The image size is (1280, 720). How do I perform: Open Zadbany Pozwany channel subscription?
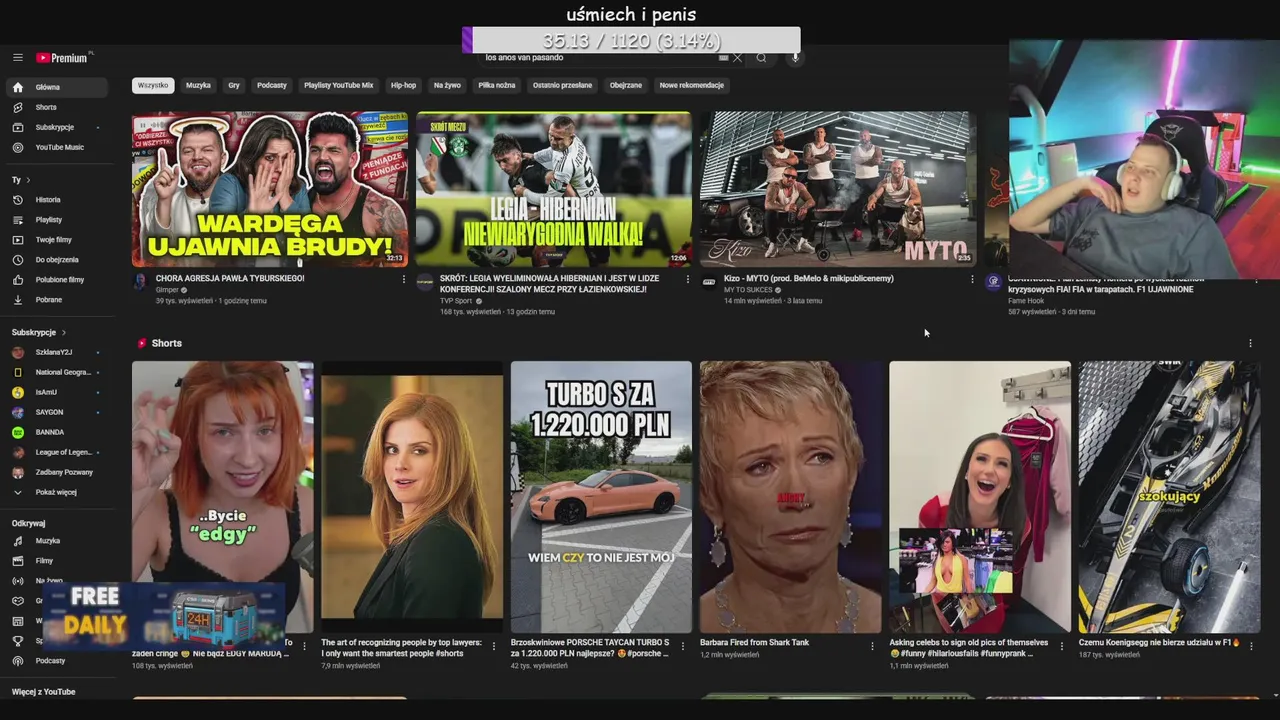click(57, 472)
